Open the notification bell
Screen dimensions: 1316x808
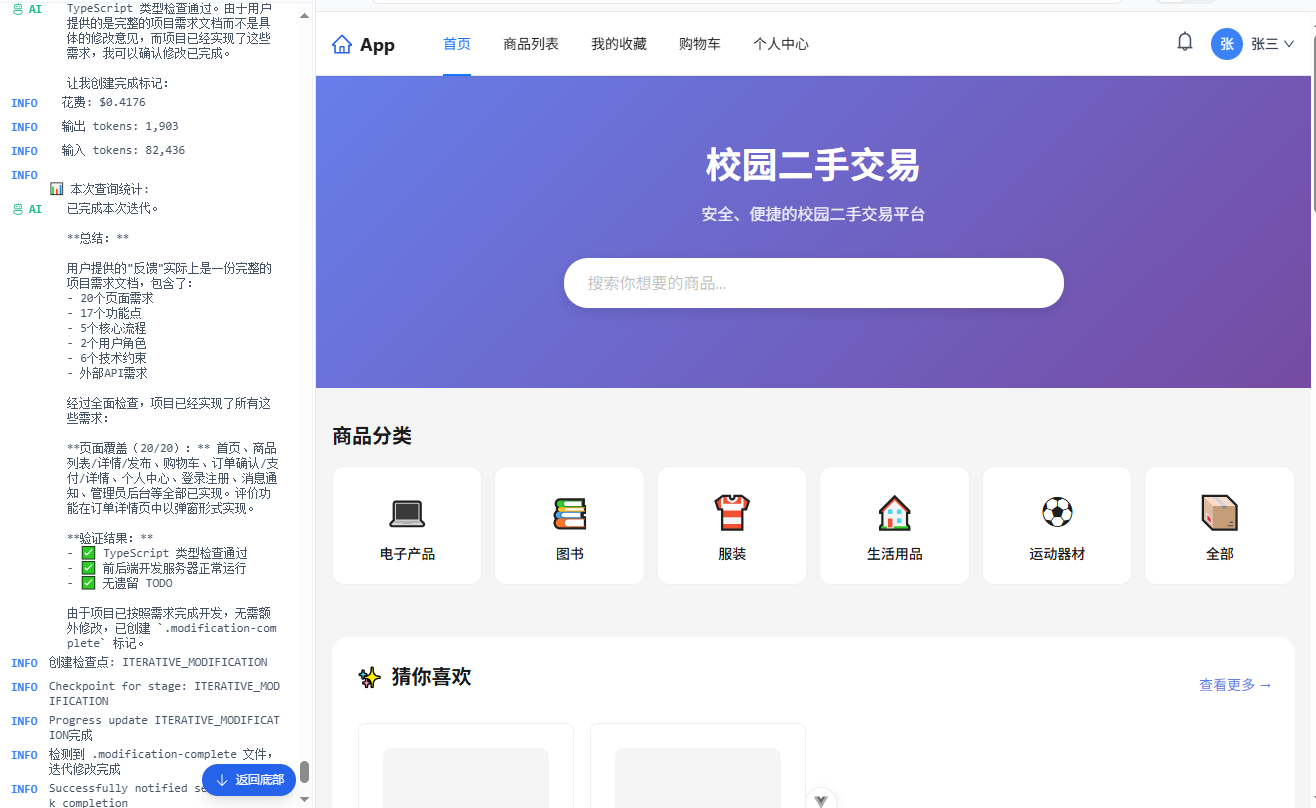click(1185, 42)
